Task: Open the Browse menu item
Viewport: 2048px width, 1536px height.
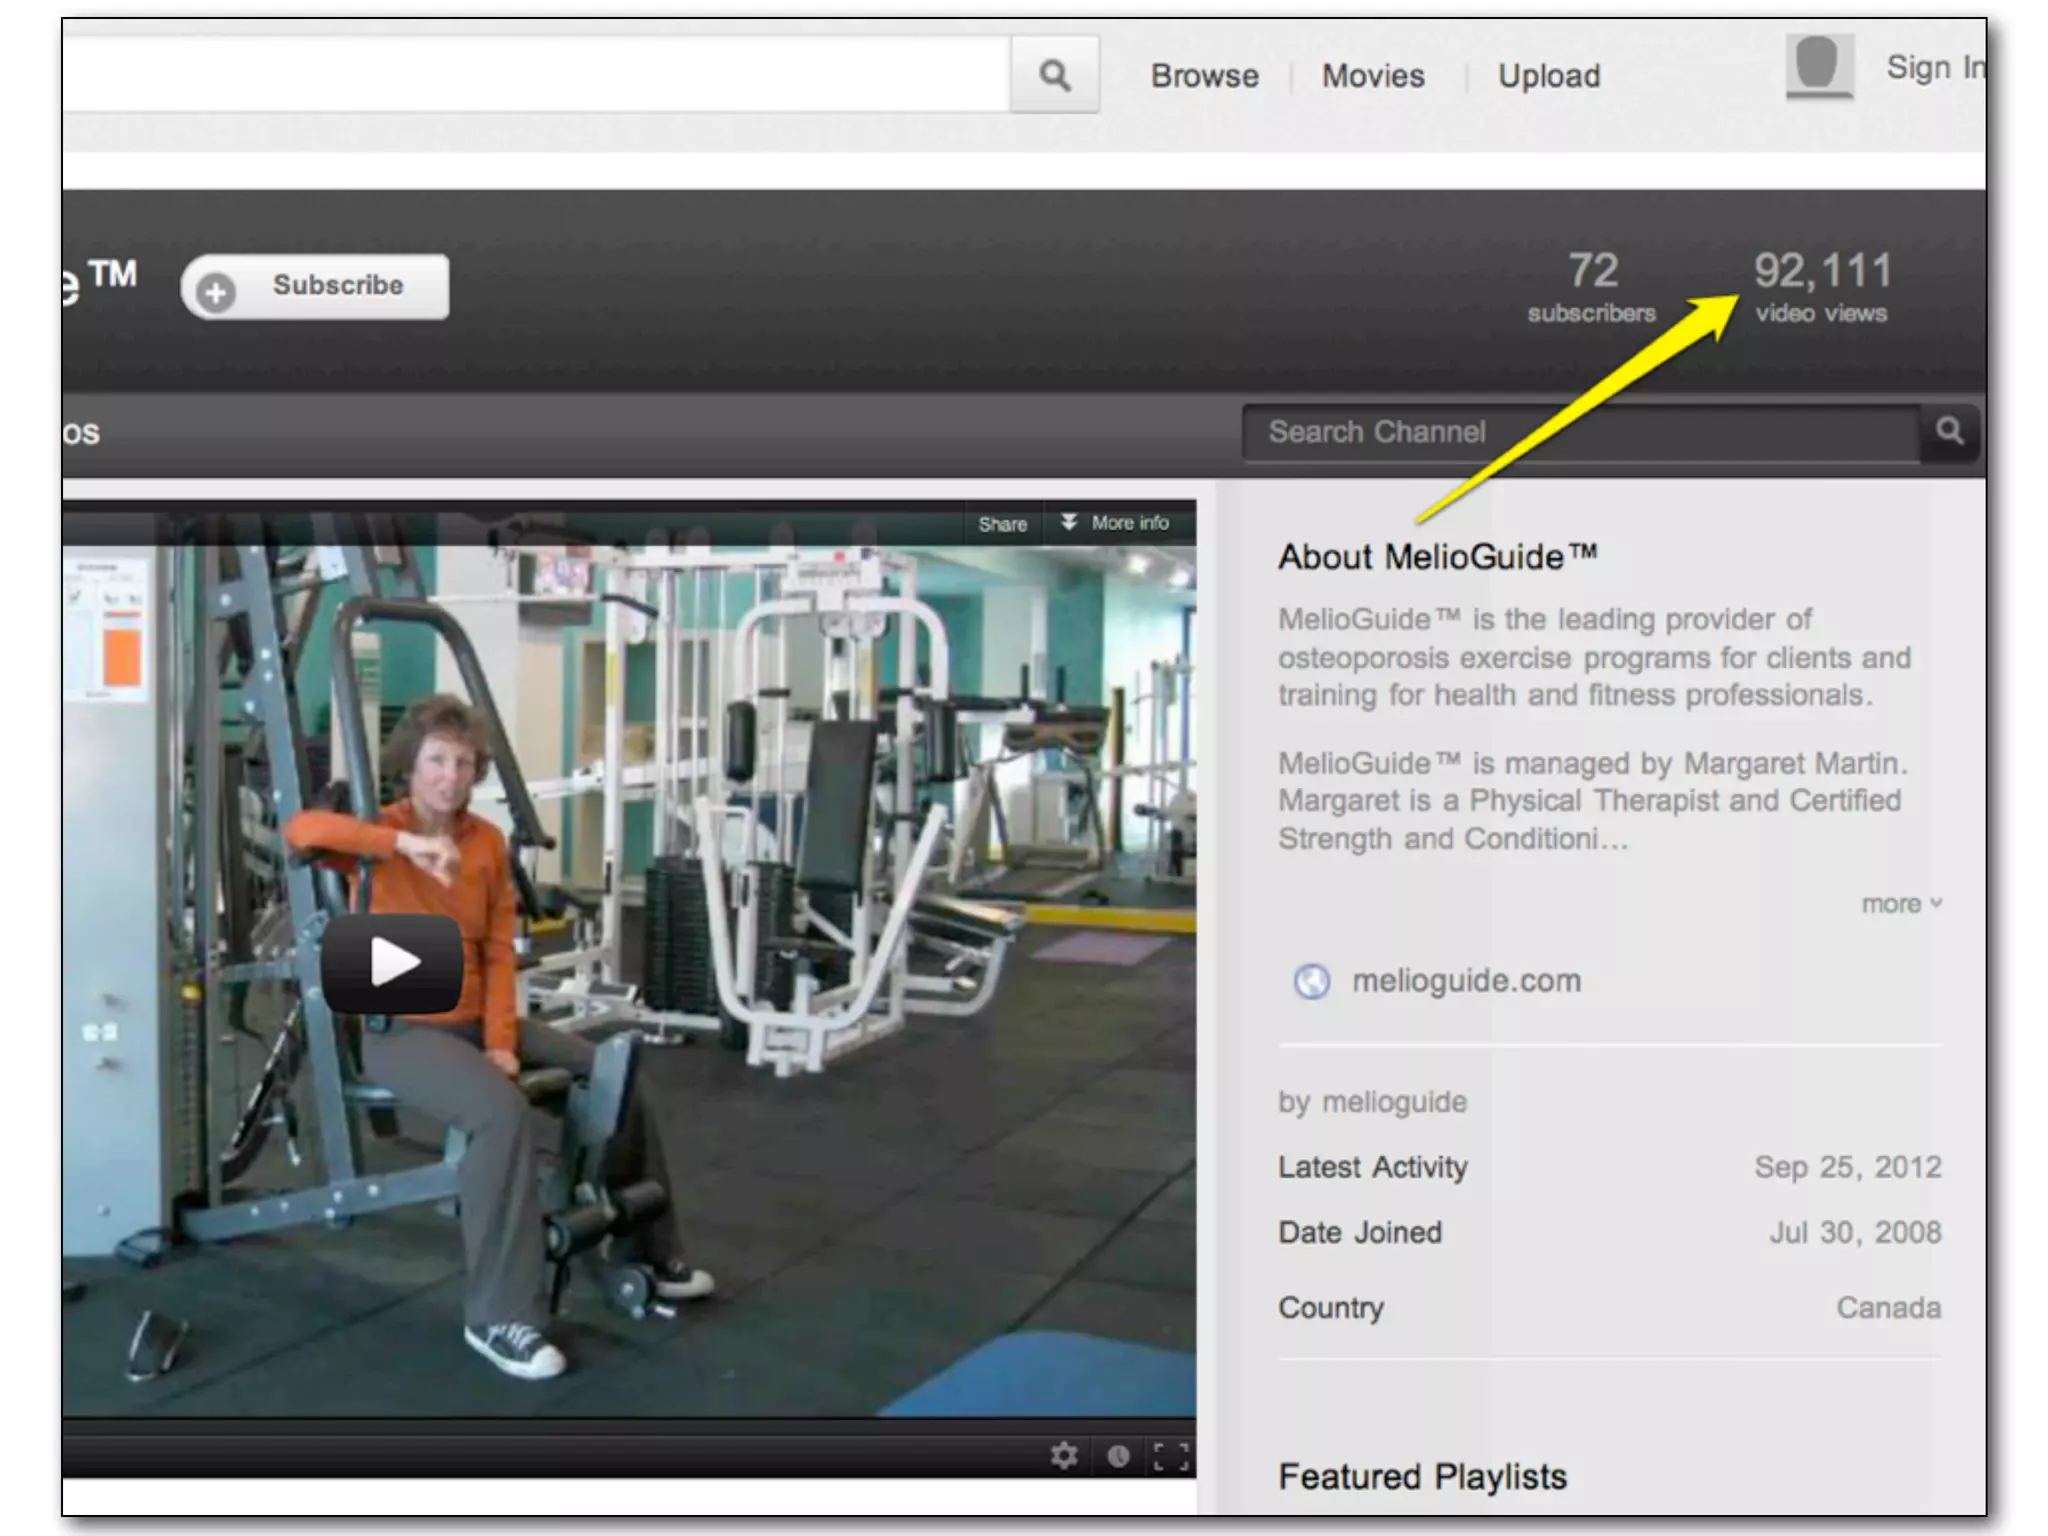Action: 1204,76
